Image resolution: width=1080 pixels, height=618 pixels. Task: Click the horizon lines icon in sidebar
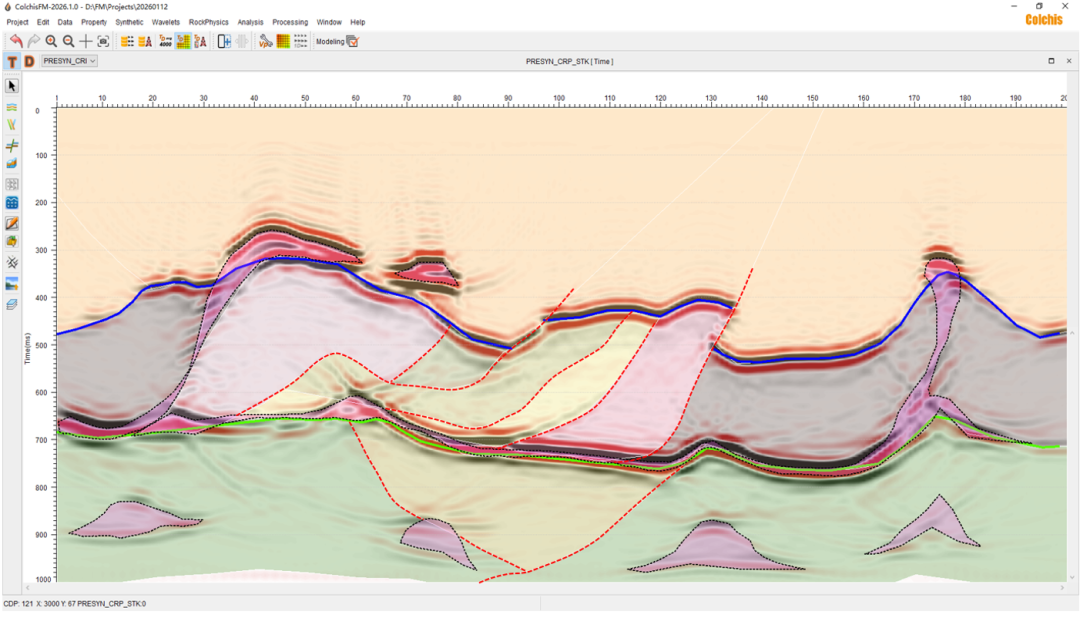12,106
